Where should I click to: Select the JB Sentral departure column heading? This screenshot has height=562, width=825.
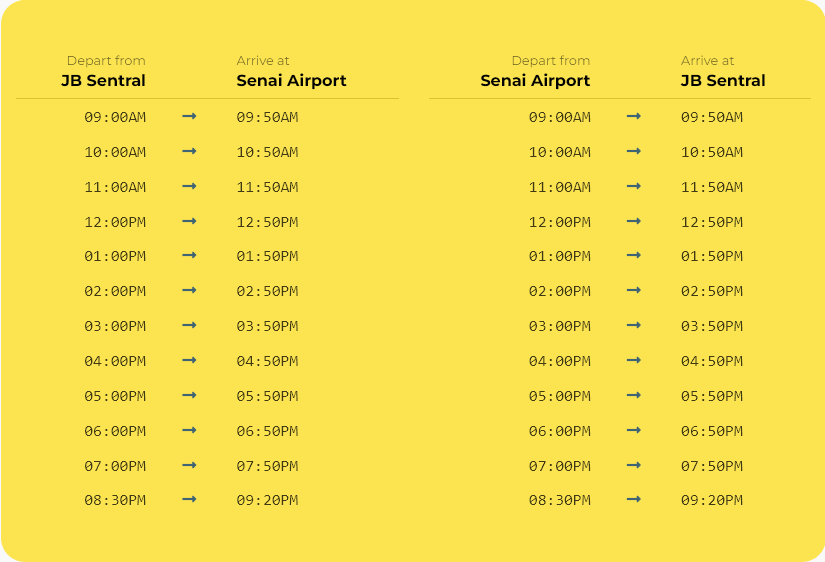(103, 81)
